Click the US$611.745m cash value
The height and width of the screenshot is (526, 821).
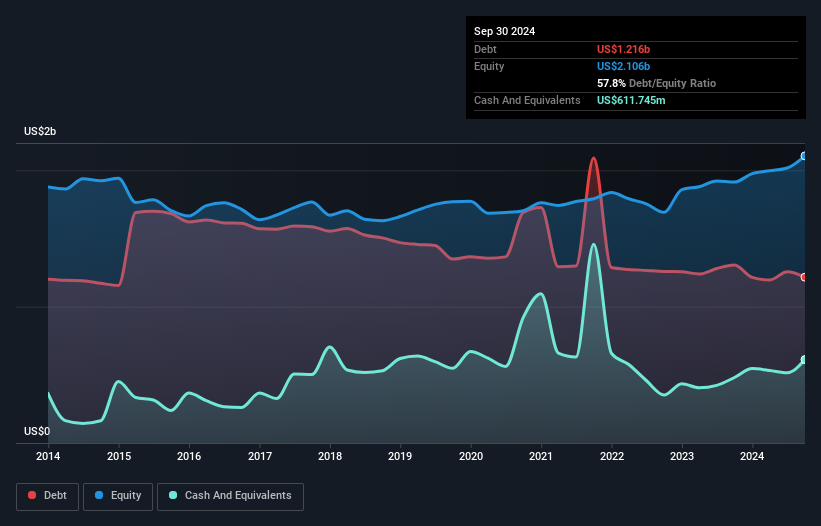631,100
